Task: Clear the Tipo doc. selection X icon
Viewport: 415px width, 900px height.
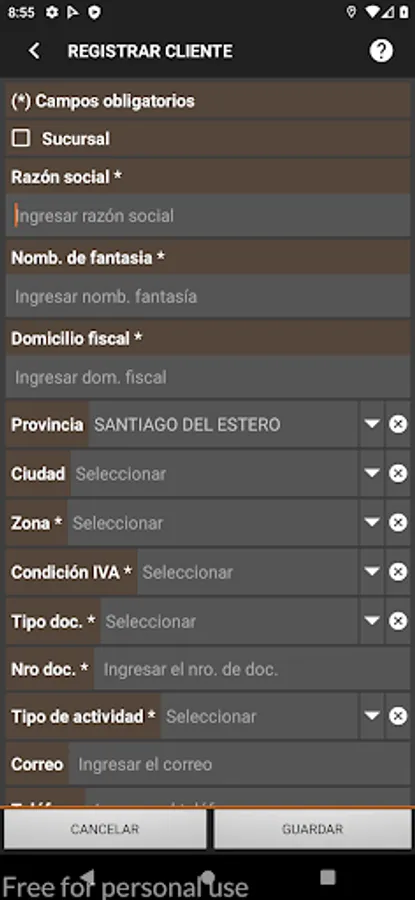Action: (398, 621)
